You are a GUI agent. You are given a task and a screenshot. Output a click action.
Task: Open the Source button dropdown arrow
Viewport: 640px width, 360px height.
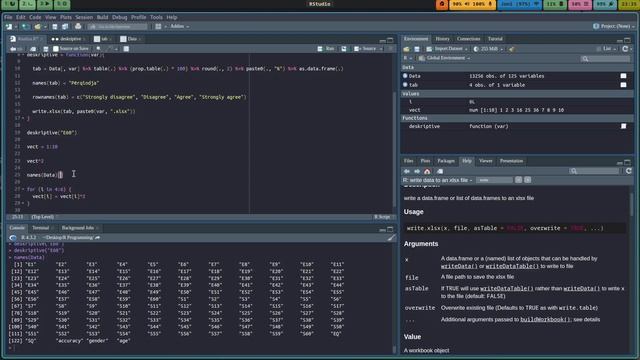381,49
